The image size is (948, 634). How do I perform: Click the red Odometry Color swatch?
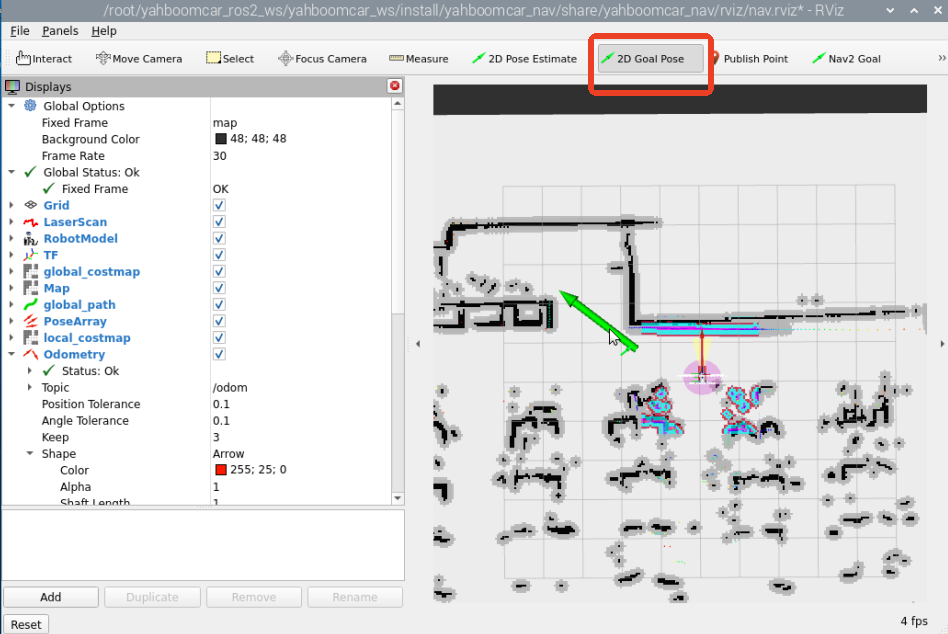pyautogui.click(x=220, y=471)
